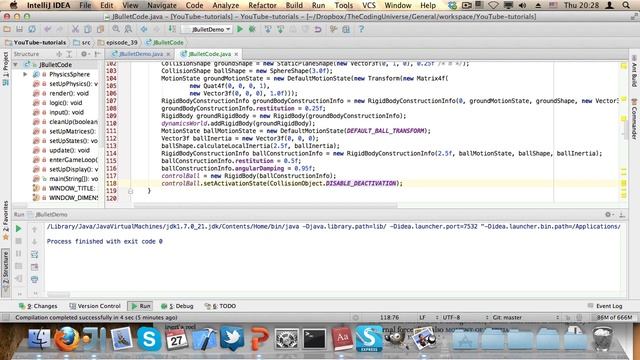This screenshot has width=640, height=360.
Task: Click the src breadcrumb
Action: click(x=82, y=42)
